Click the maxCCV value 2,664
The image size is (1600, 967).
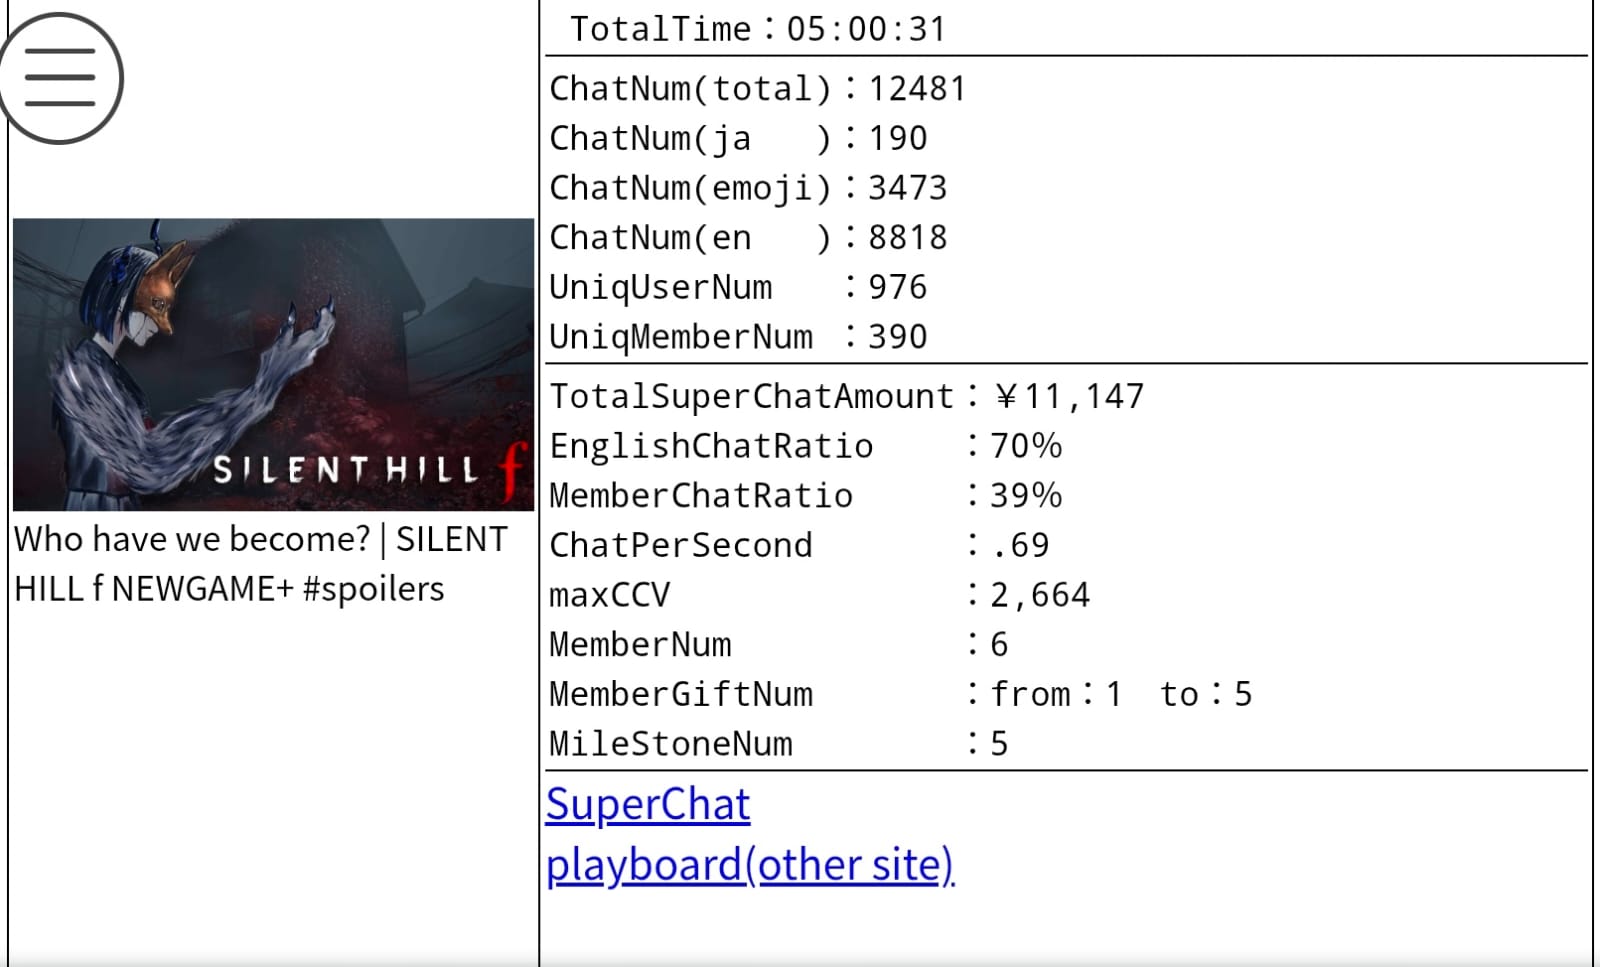[1040, 595]
